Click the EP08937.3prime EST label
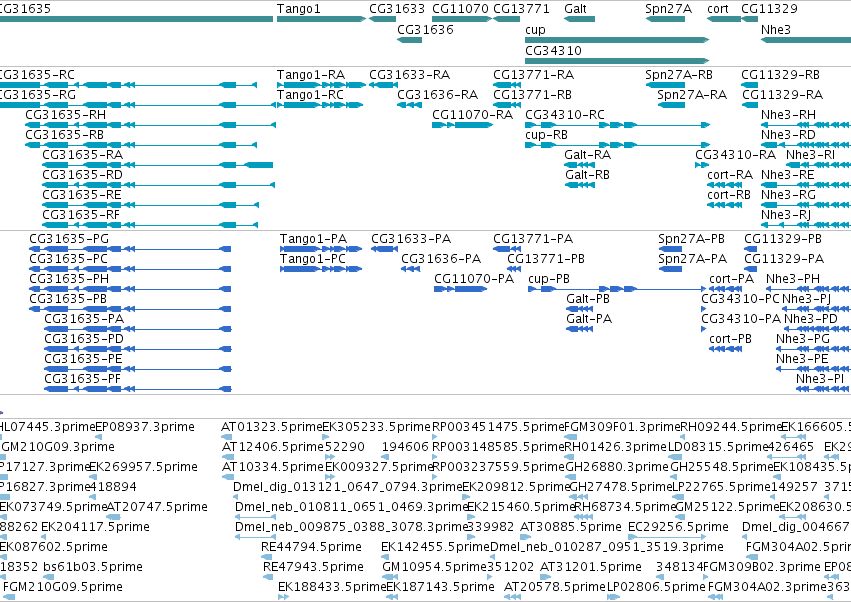This screenshot has width=851, height=602. [144, 427]
